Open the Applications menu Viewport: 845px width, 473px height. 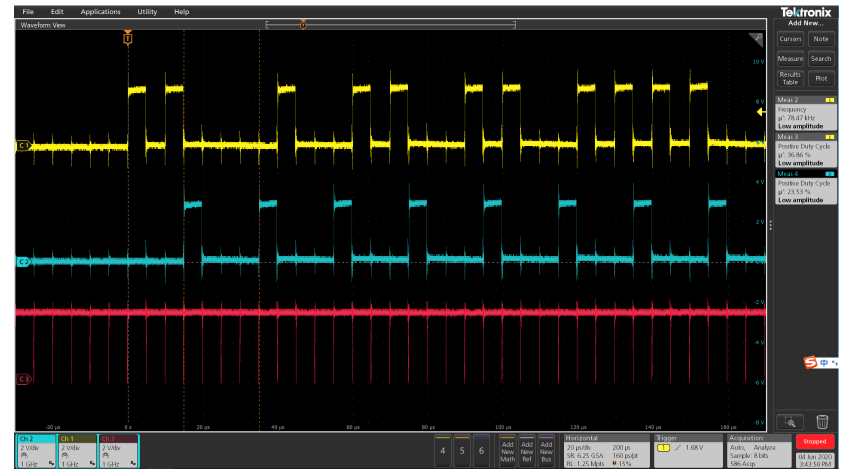point(100,11)
